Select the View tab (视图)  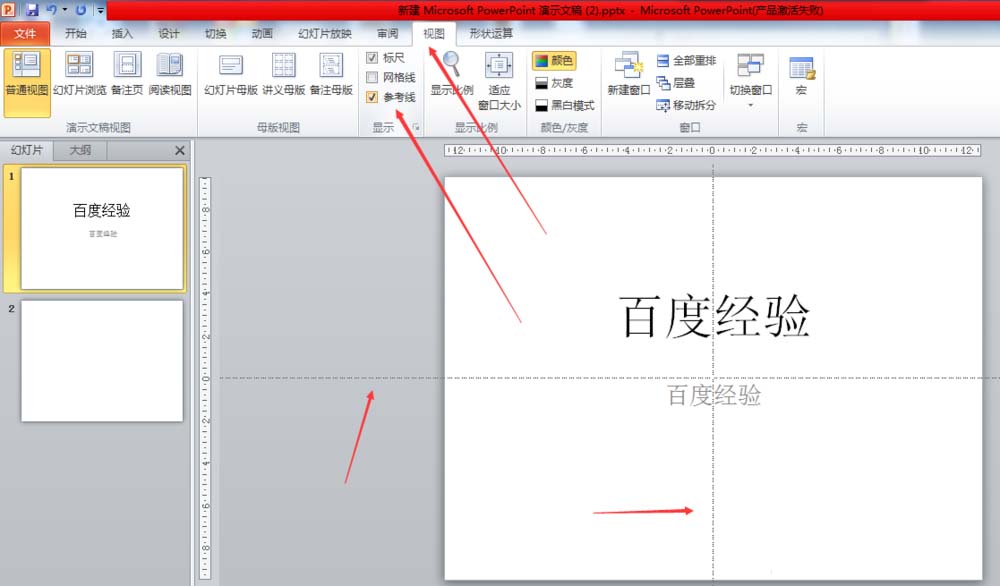[x=434, y=33]
